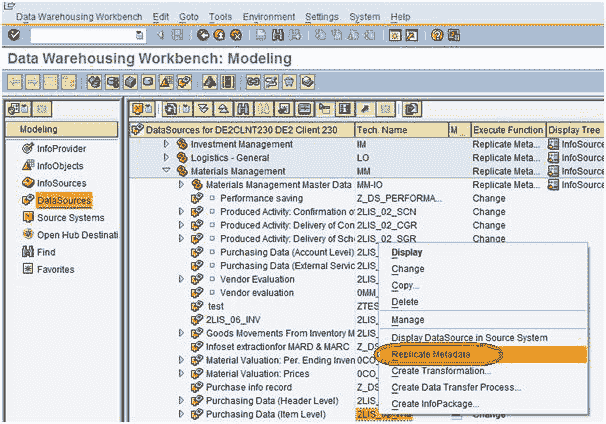Image resolution: width=606 pixels, height=424 pixels.
Task: Expand Materials Management Master Data node
Action: (x=181, y=184)
